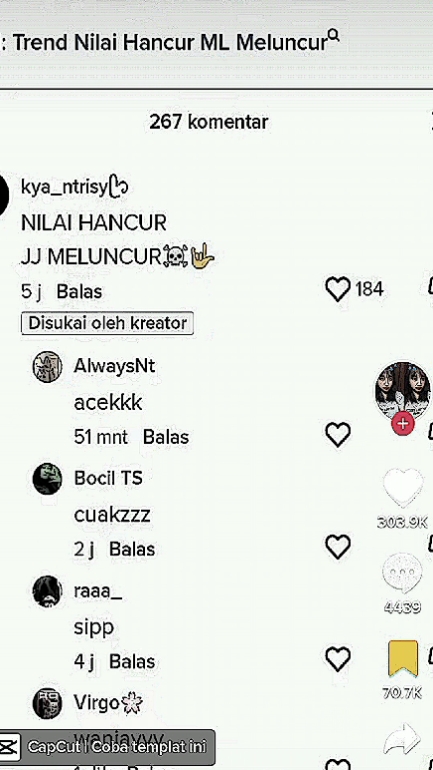
Task: Tap the search magnifier icon beside Meluncur
Action: (333, 35)
